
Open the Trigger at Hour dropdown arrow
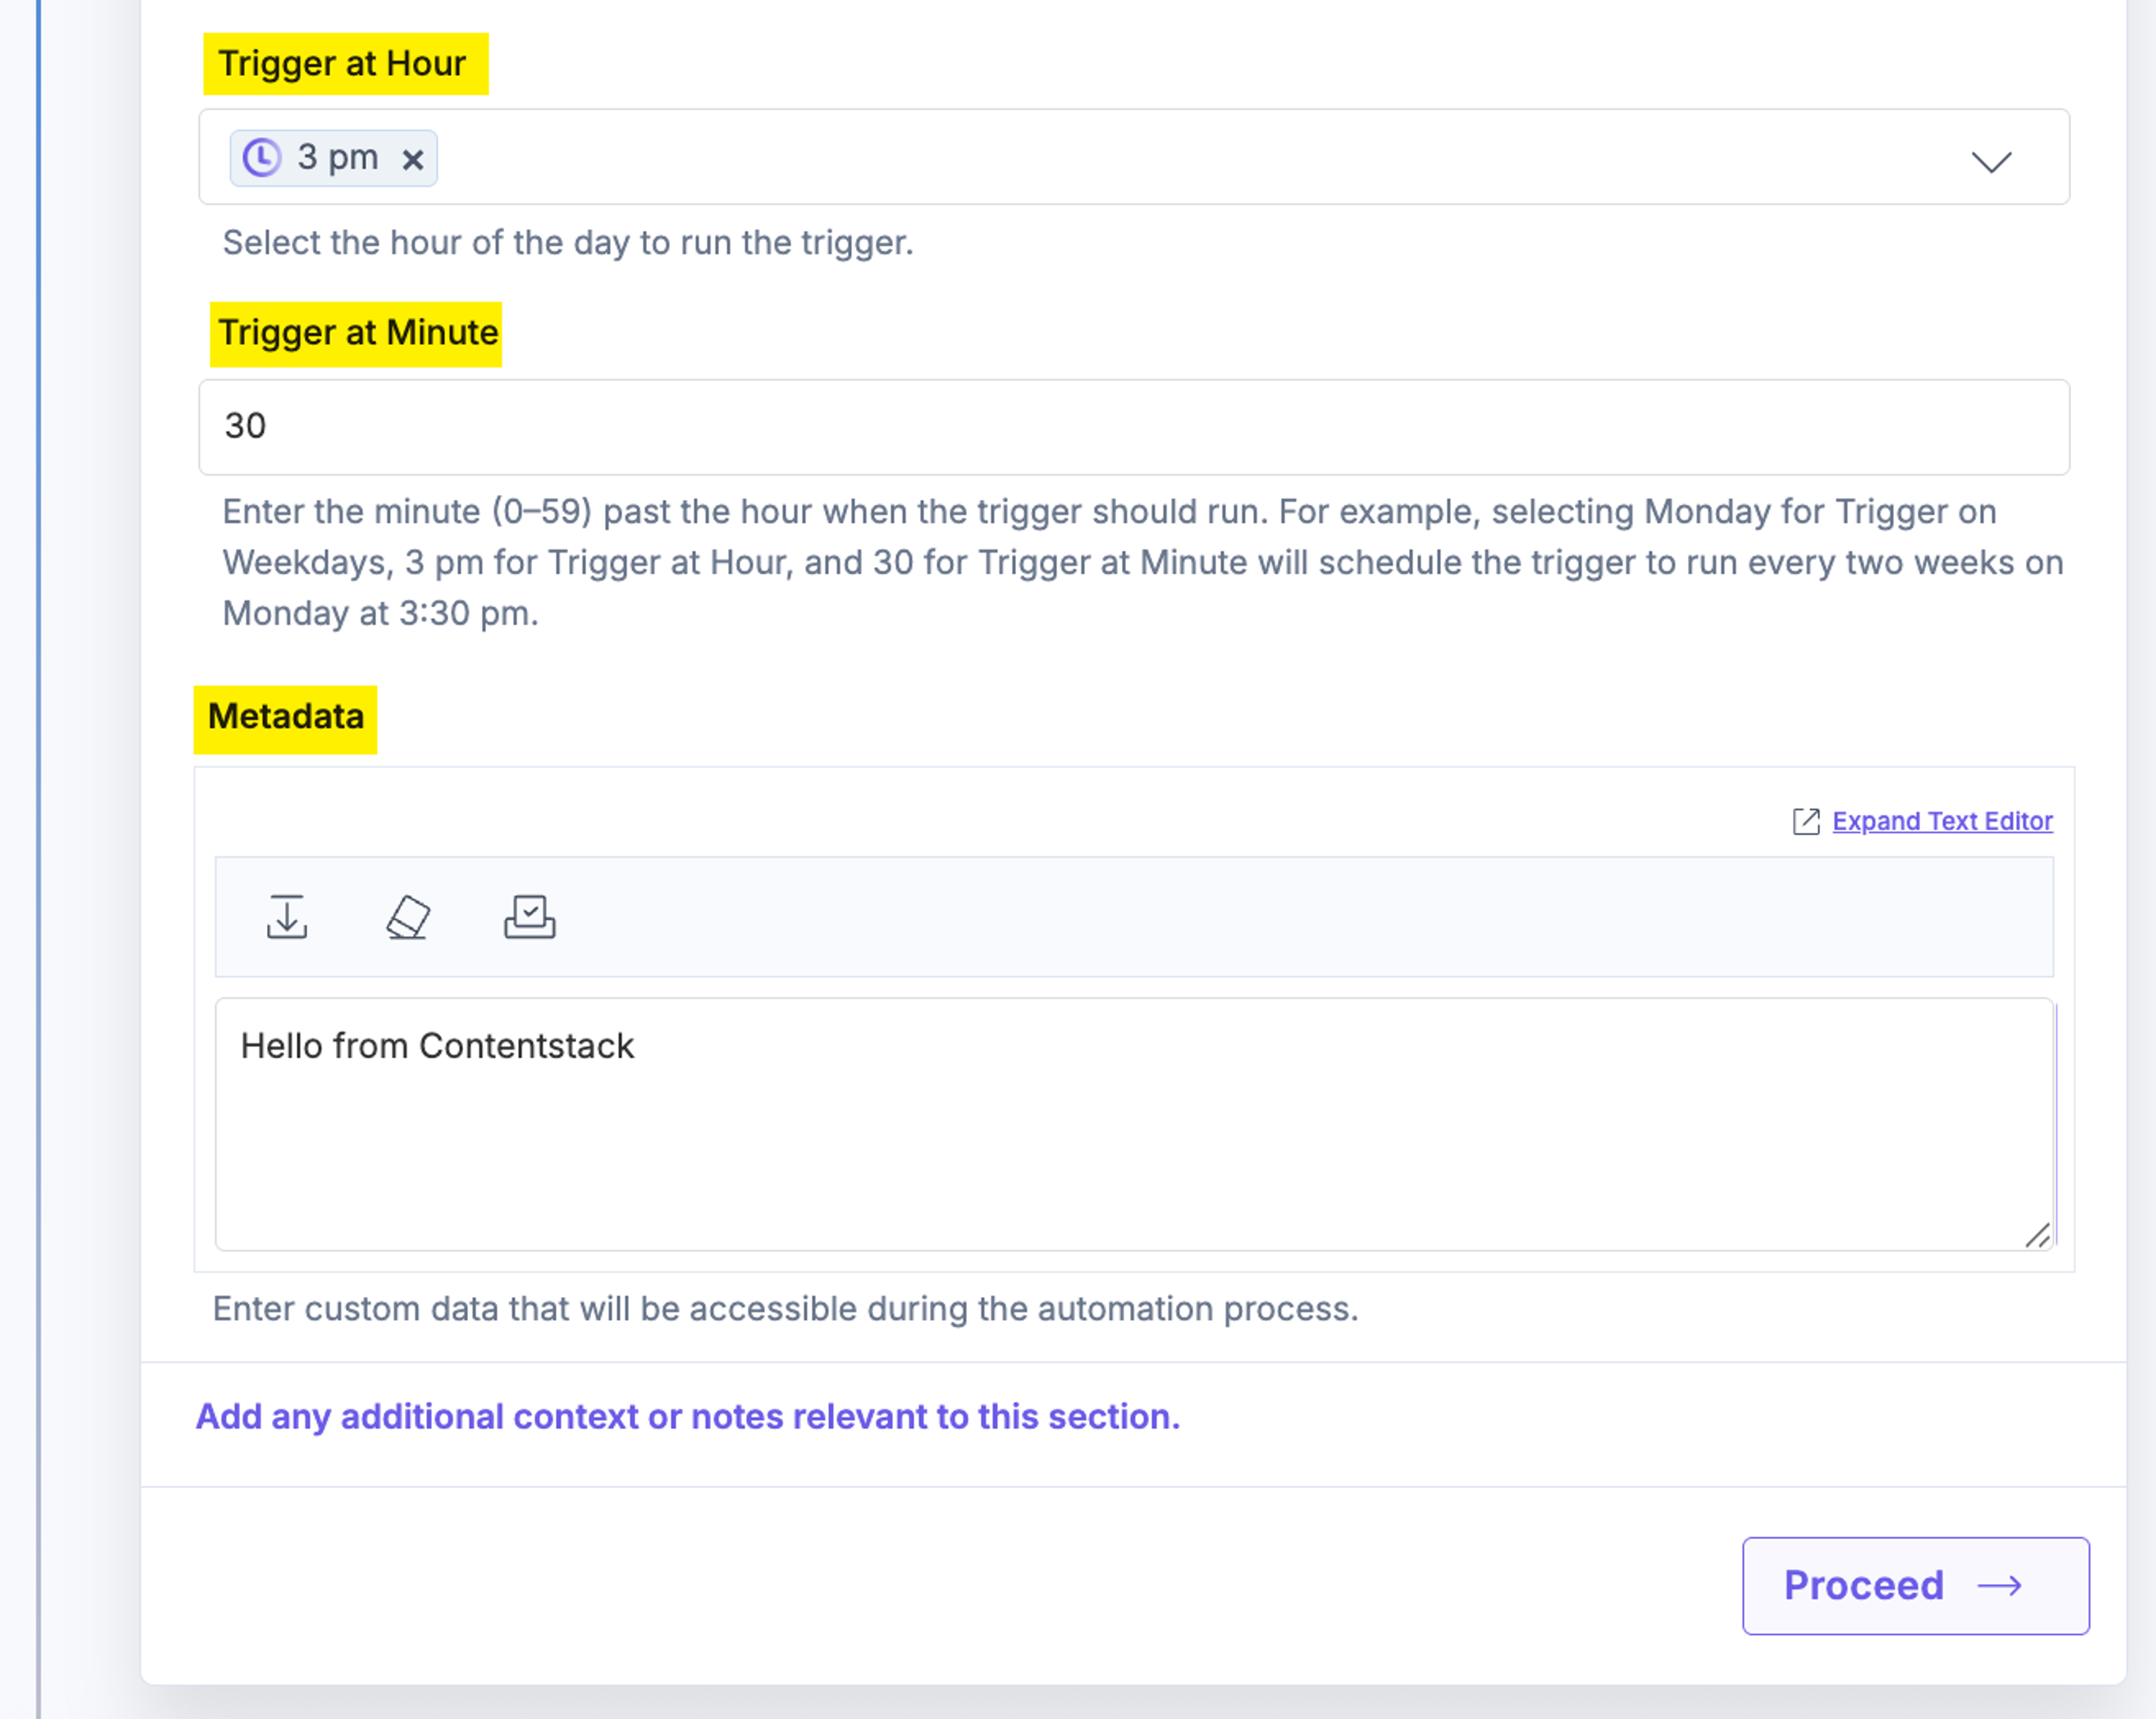click(1990, 161)
